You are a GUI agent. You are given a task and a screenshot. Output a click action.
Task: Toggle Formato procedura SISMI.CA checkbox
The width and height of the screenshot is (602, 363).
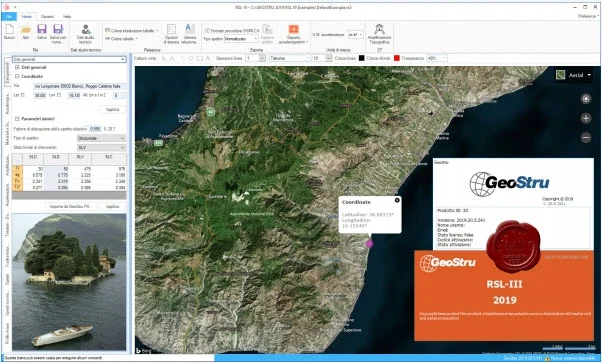(207, 31)
